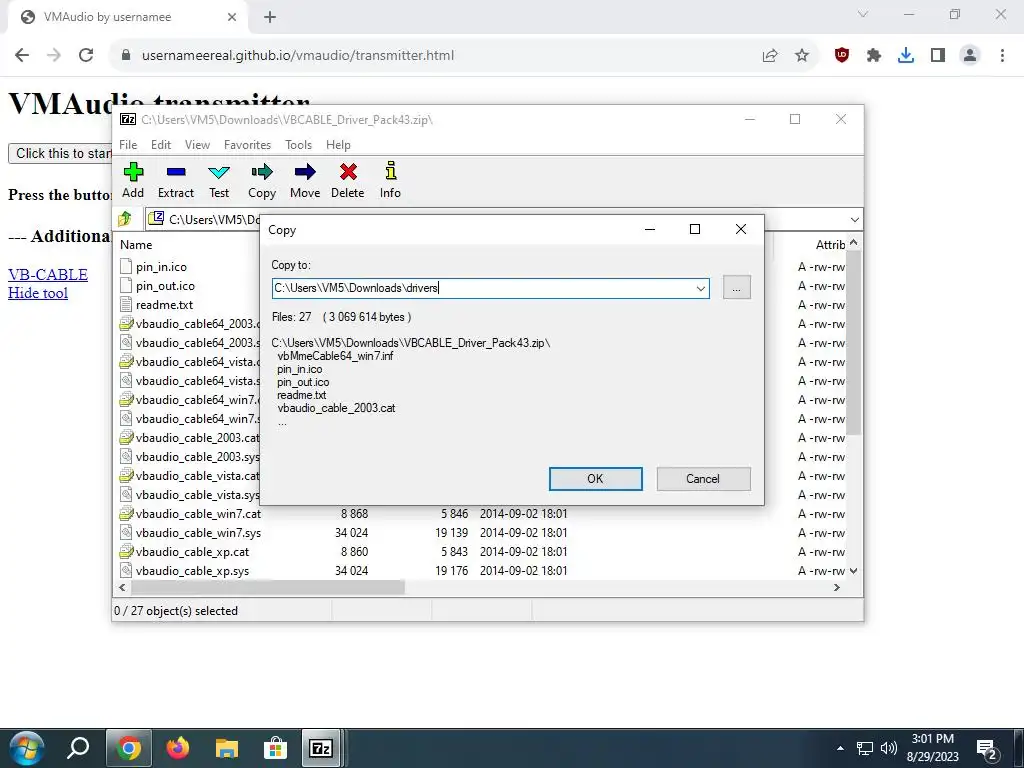Open the Help menu

338,145
